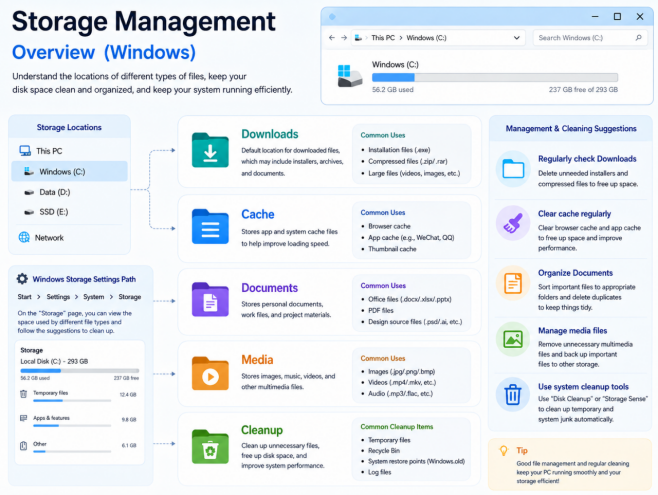The width and height of the screenshot is (658, 495).
Task: Click the Apps & features icon
Action: coord(24,418)
